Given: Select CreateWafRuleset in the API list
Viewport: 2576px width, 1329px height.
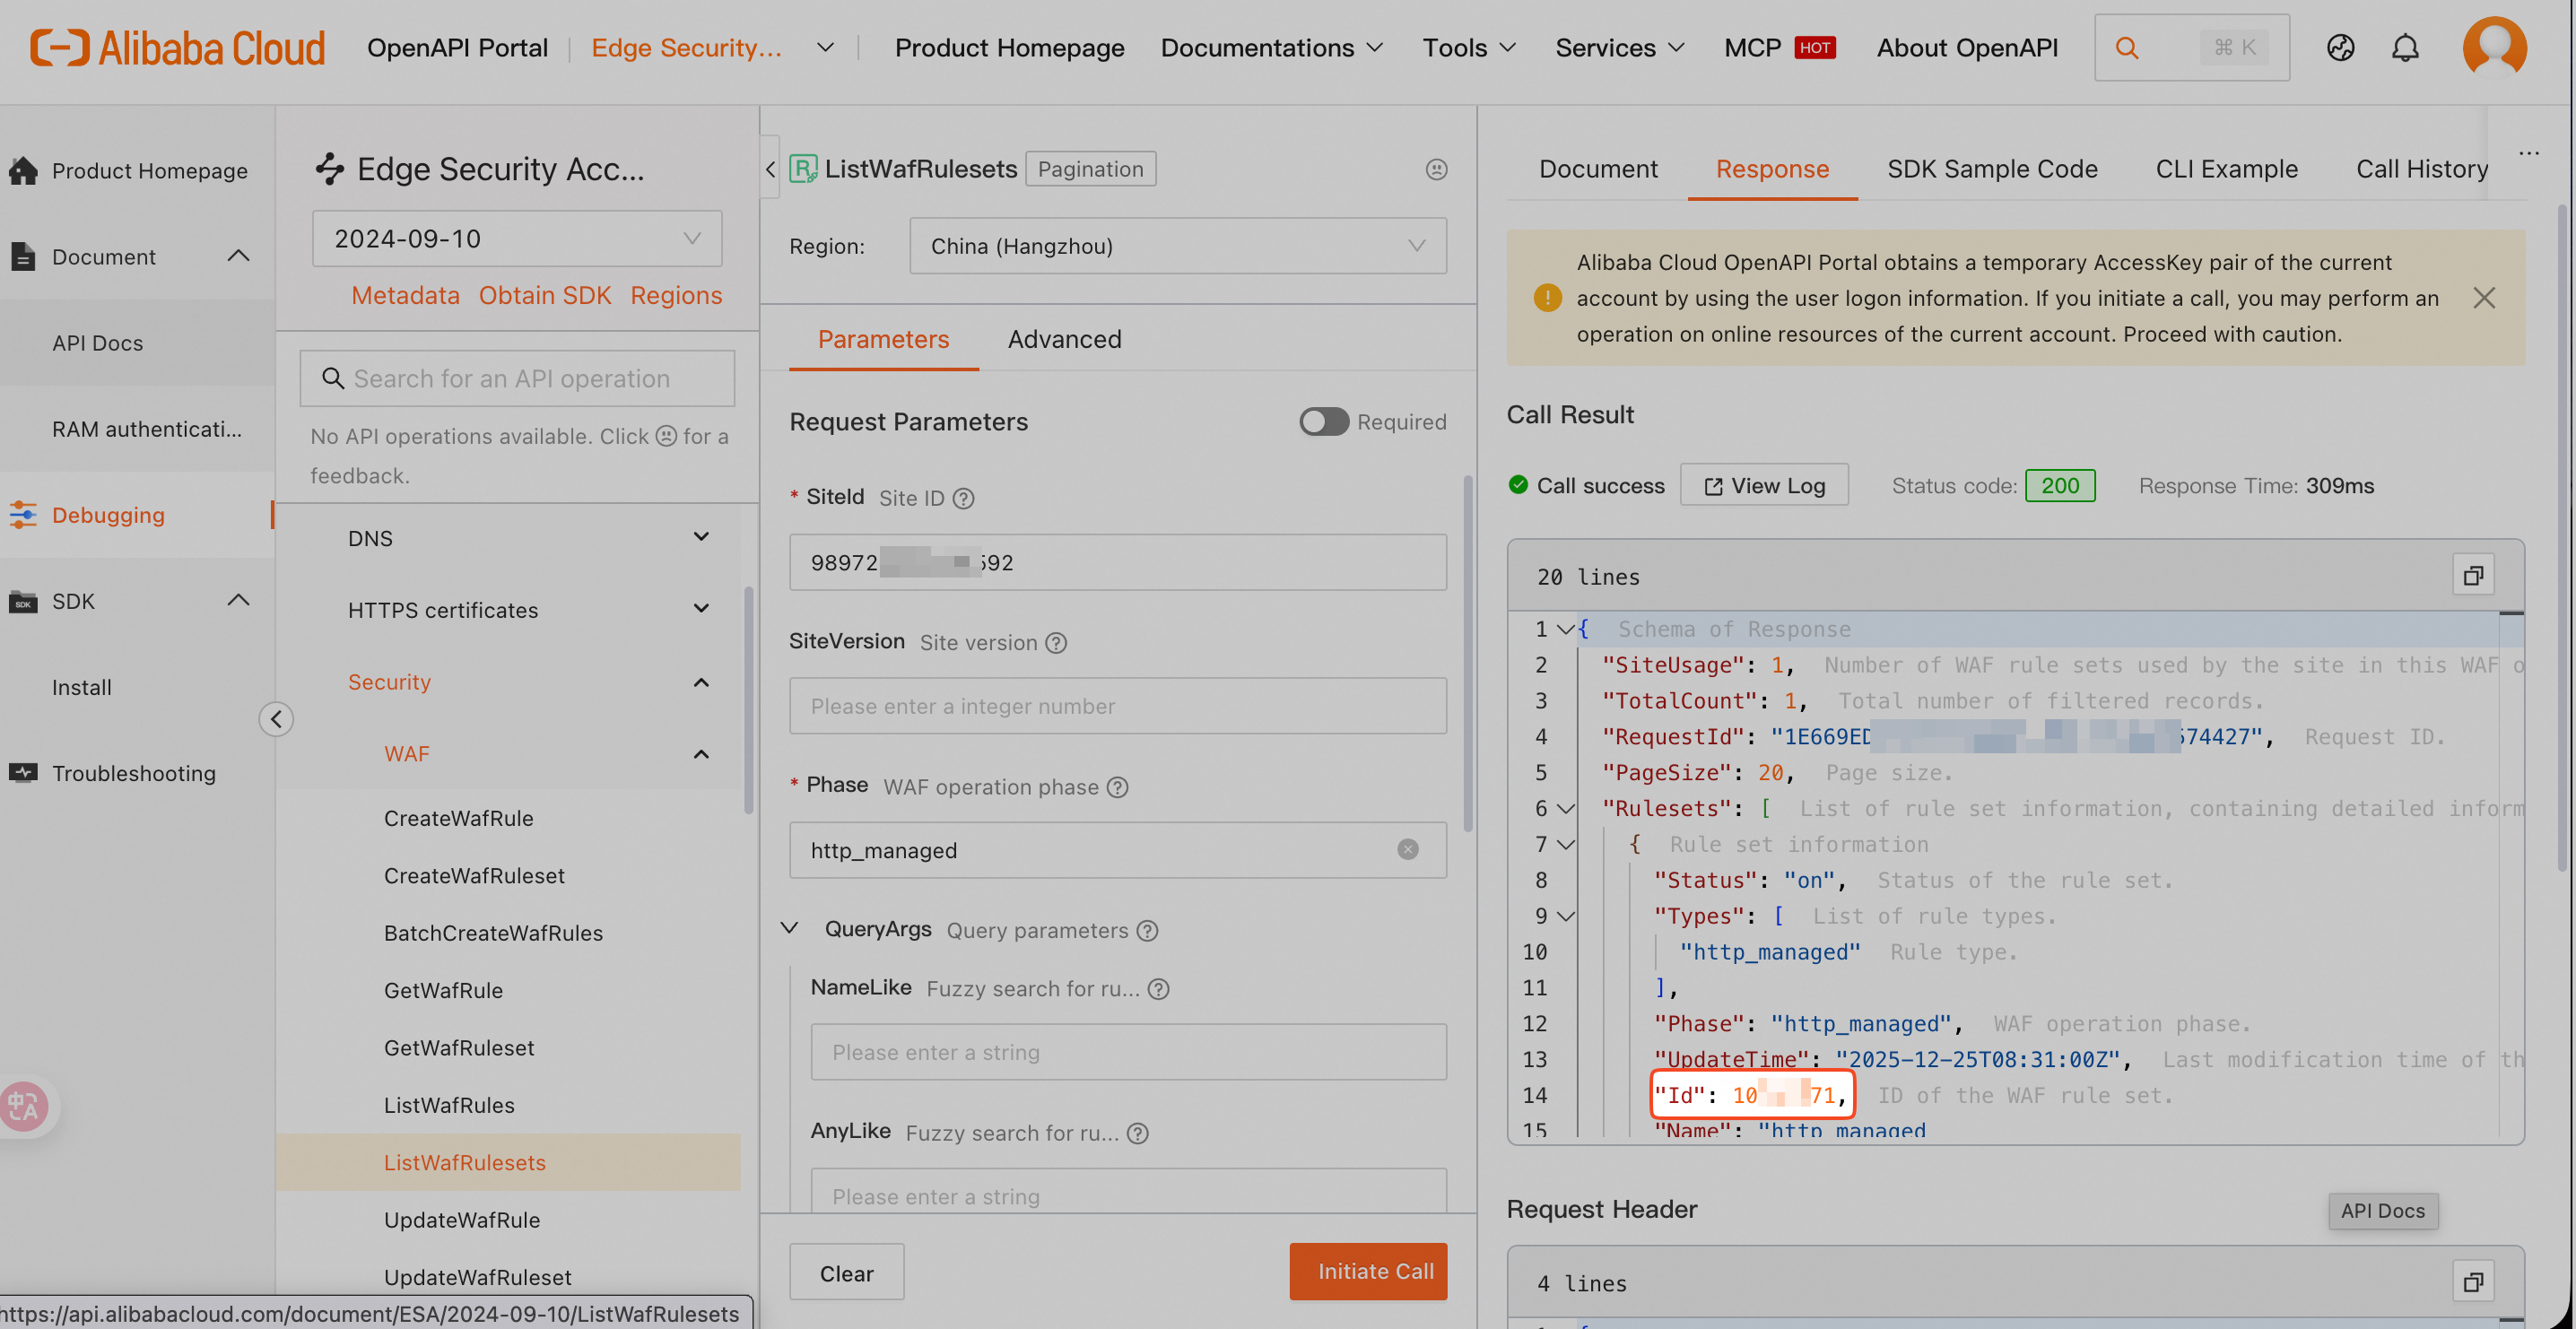Looking at the screenshot, I should point(474,876).
